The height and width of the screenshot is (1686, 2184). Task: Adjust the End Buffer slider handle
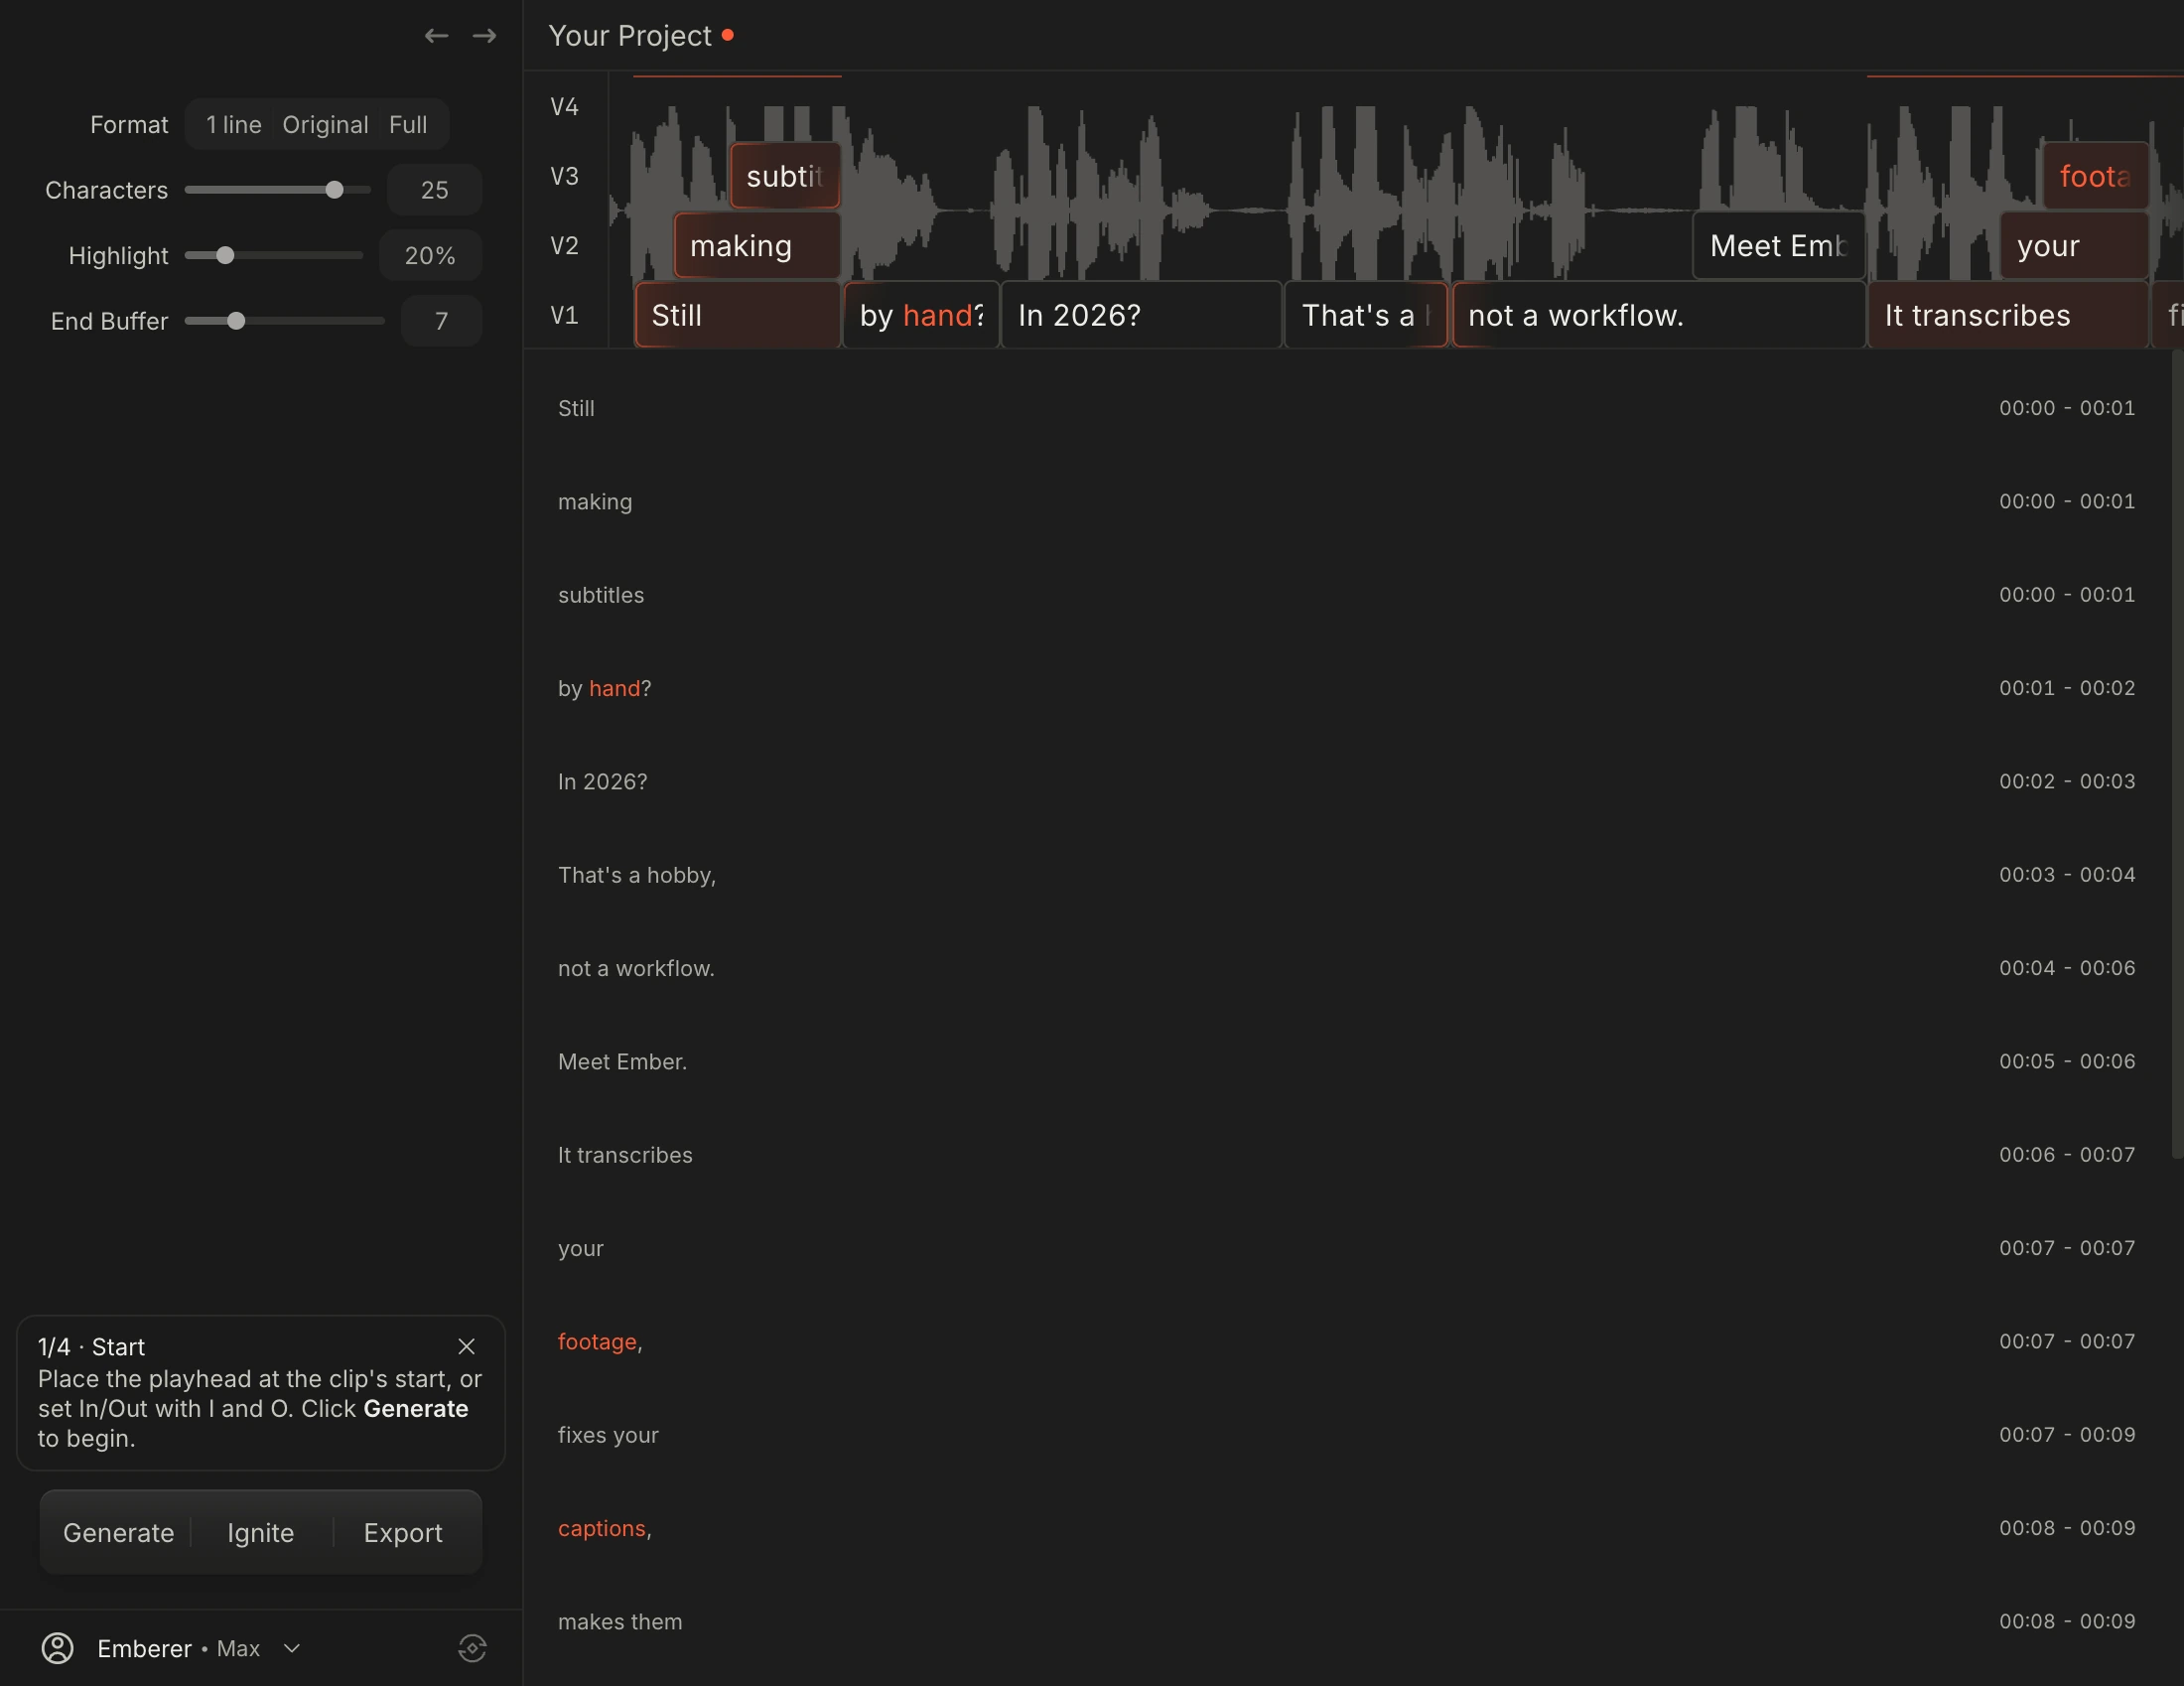coord(236,321)
